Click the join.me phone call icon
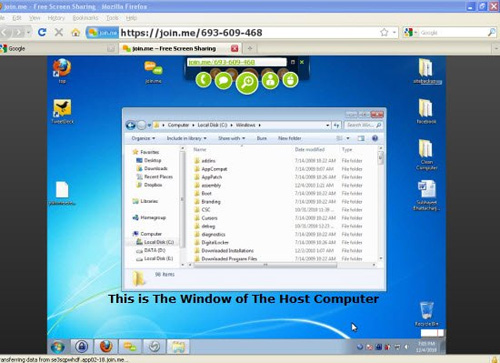The image size is (500, 363). [203, 80]
